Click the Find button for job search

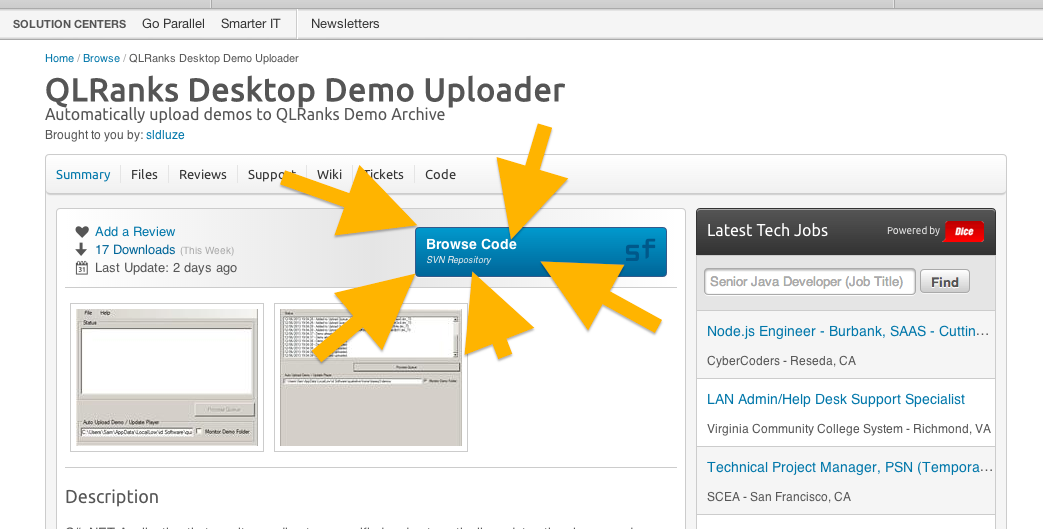(945, 282)
